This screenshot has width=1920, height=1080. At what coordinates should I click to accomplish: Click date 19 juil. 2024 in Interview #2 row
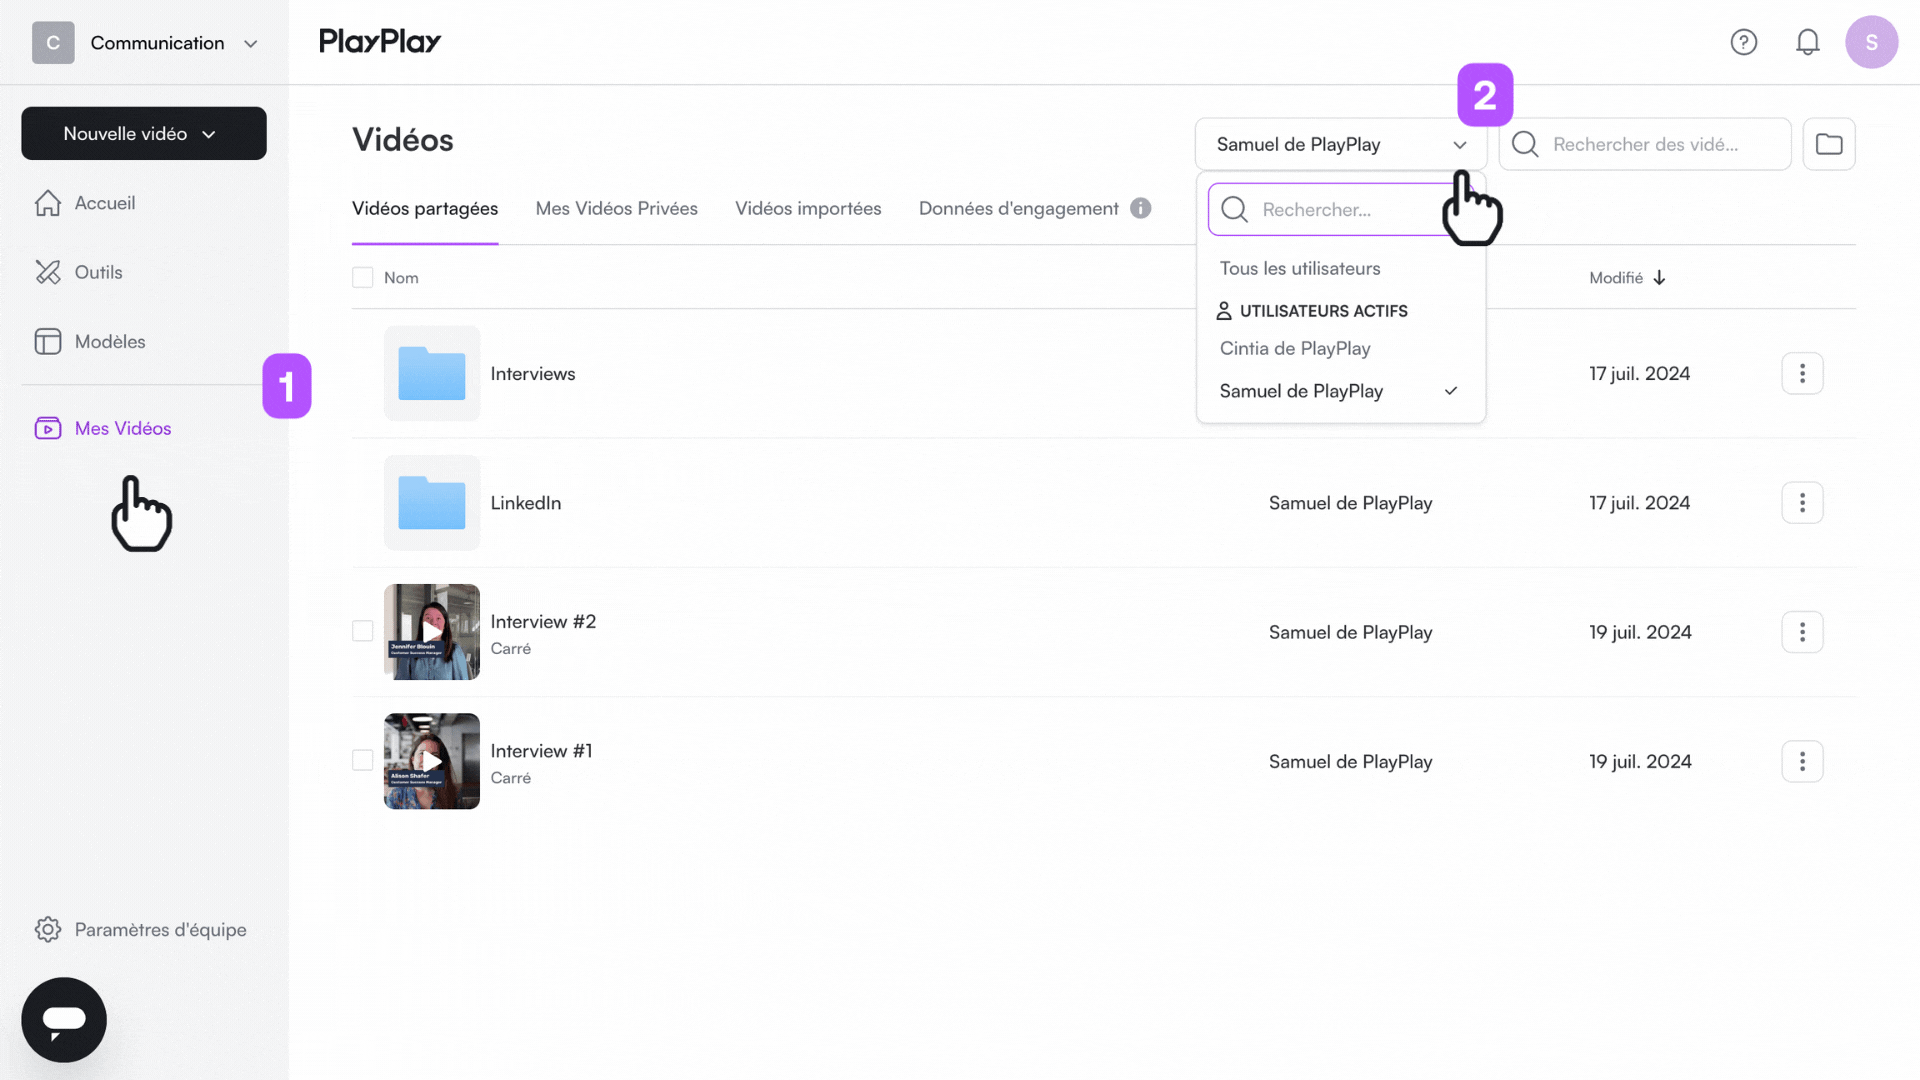coord(1640,632)
